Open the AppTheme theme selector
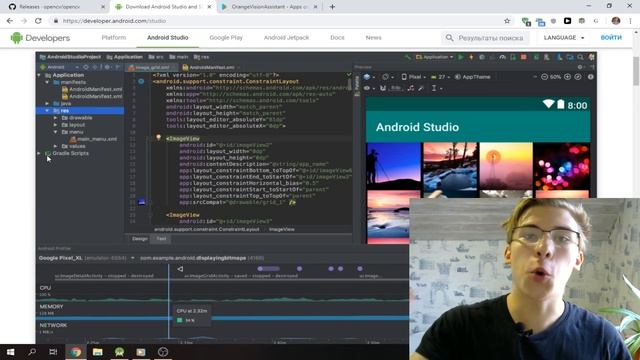Screen dimensions: 640x360 pos(472,77)
